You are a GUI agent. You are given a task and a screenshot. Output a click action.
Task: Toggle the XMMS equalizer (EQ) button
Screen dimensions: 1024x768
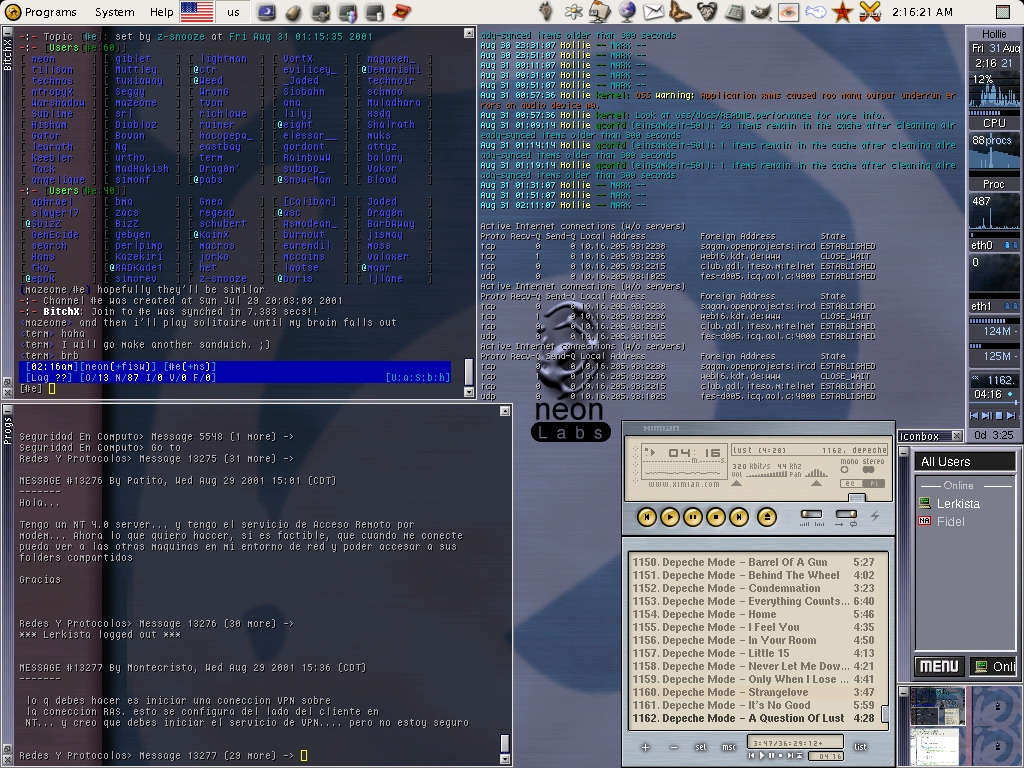851,483
